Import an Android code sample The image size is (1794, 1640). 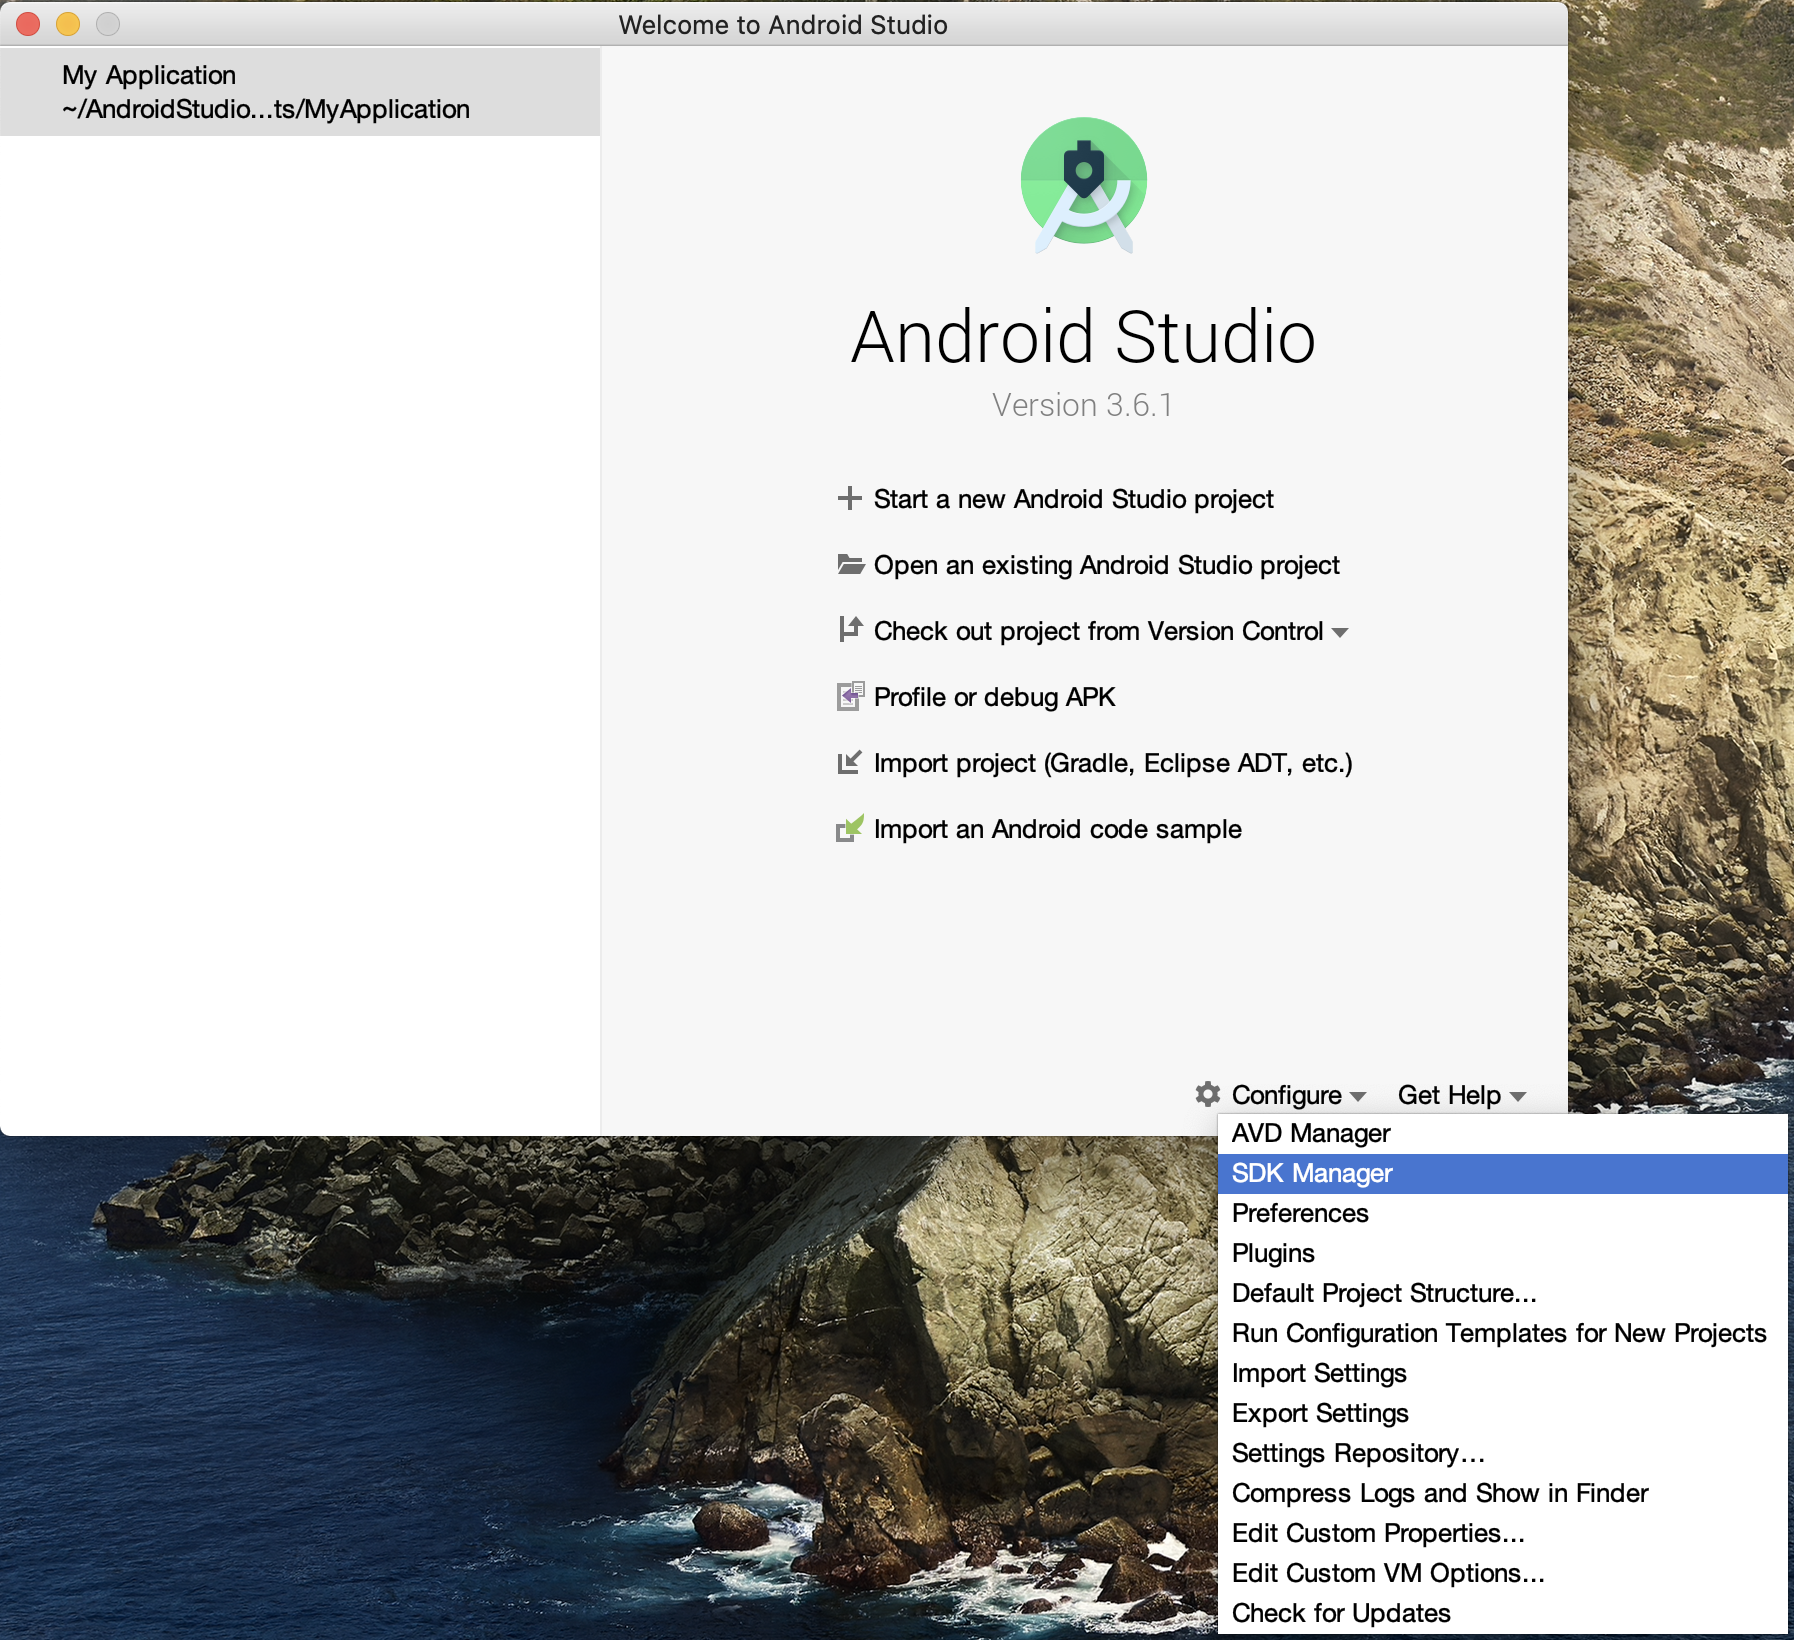coord(1057,829)
